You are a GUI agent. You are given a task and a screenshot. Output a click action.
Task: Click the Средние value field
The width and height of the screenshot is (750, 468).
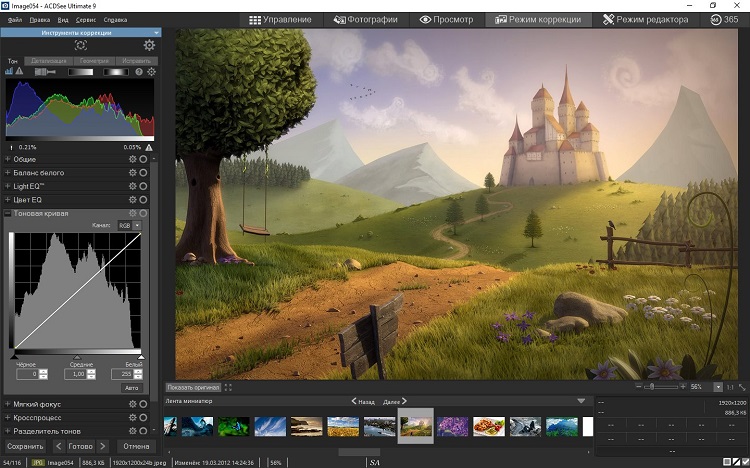76,374
